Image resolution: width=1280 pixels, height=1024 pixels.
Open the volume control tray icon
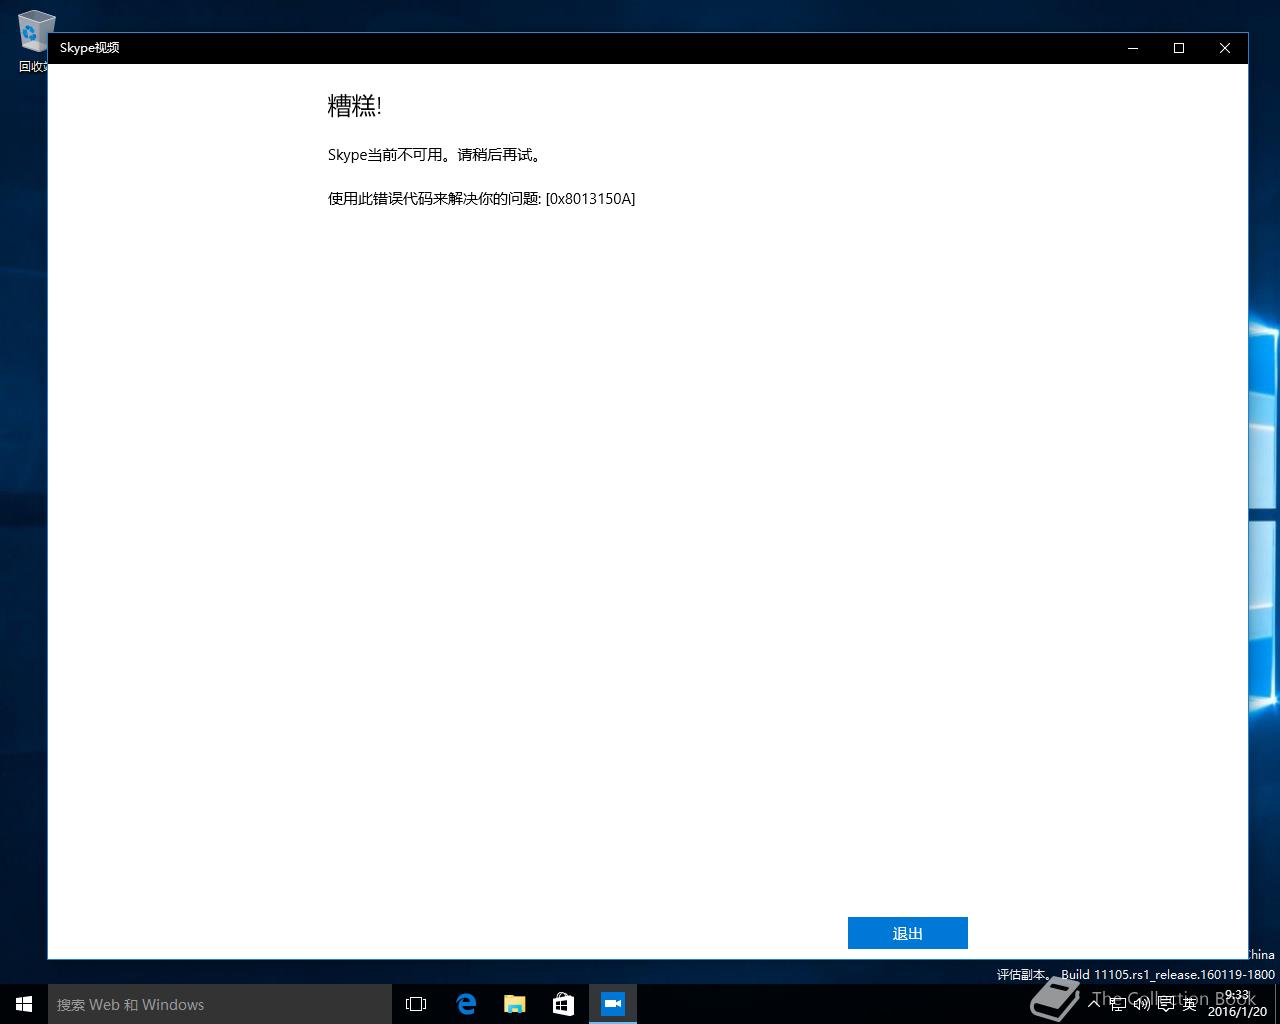(1142, 1004)
